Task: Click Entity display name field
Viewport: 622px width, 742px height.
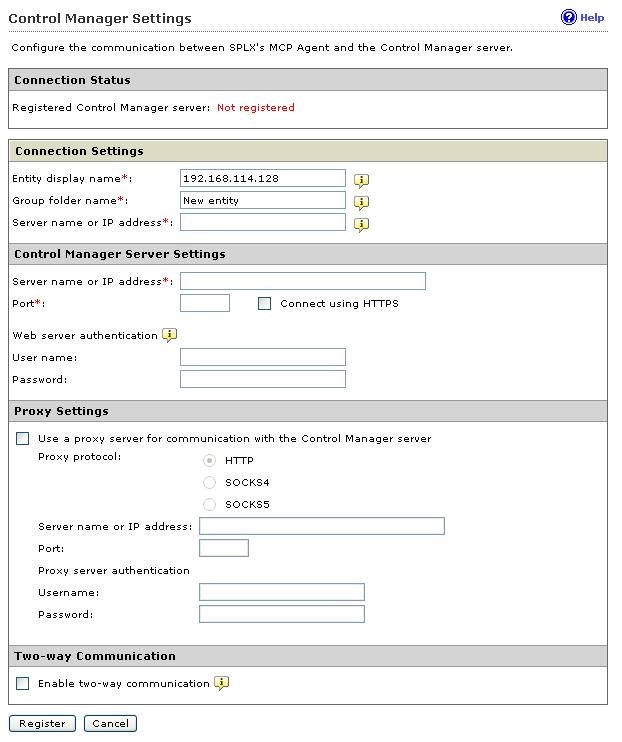Action: tap(263, 178)
